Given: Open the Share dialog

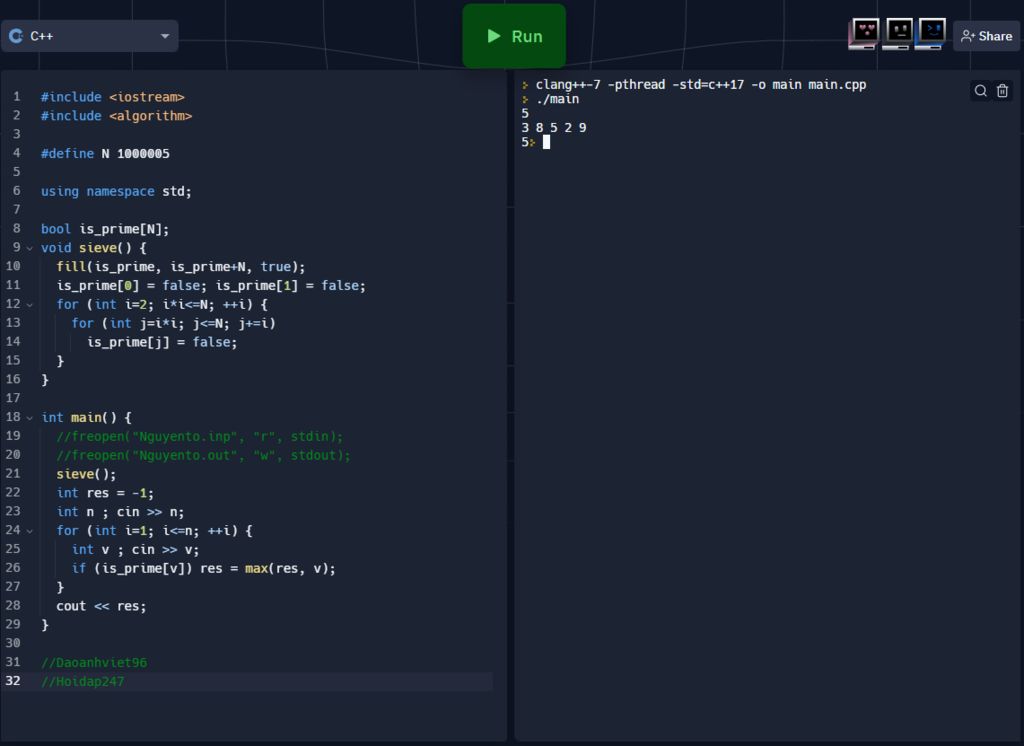Looking at the screenshot, I should point(986,36).
